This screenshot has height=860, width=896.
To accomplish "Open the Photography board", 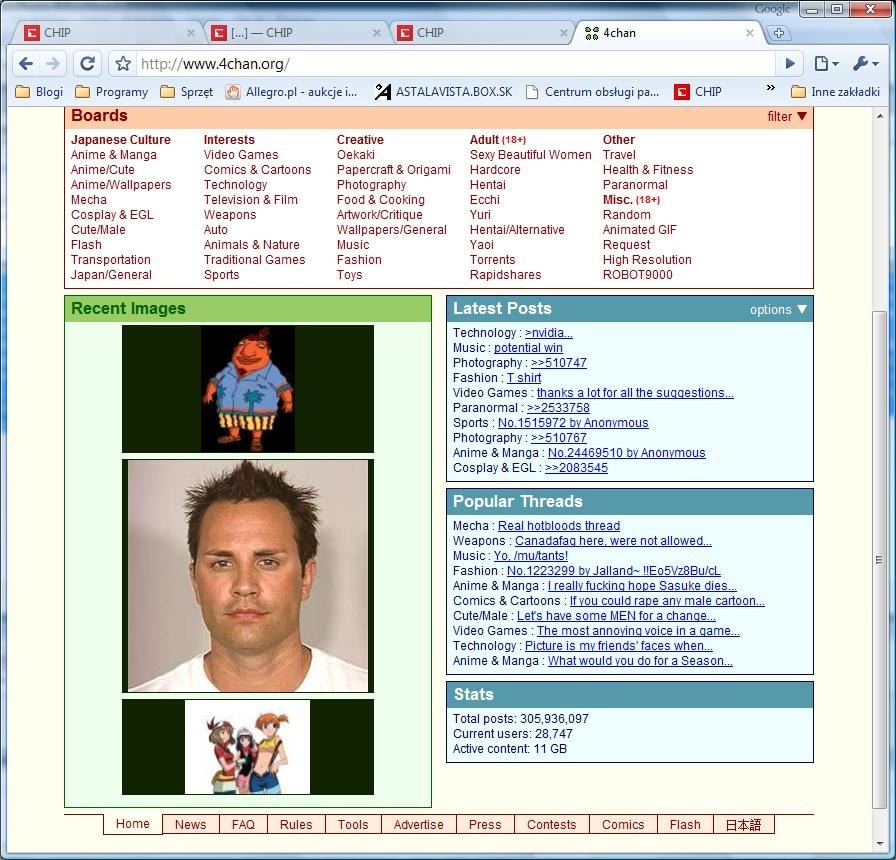I will click(371, 185).
